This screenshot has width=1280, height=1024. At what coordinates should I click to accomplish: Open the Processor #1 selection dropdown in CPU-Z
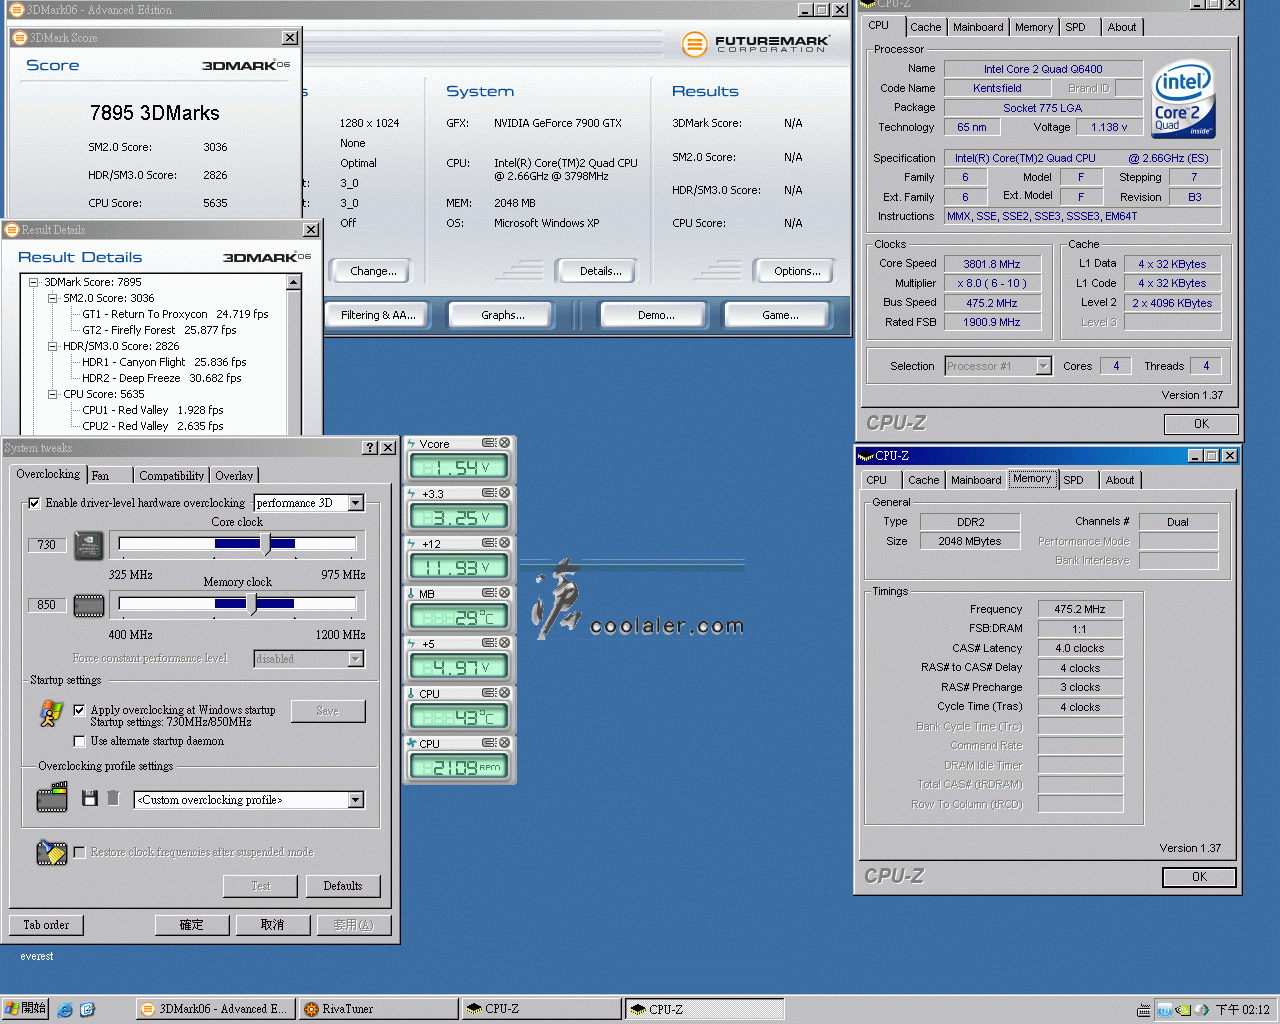tap(1044, 365)
